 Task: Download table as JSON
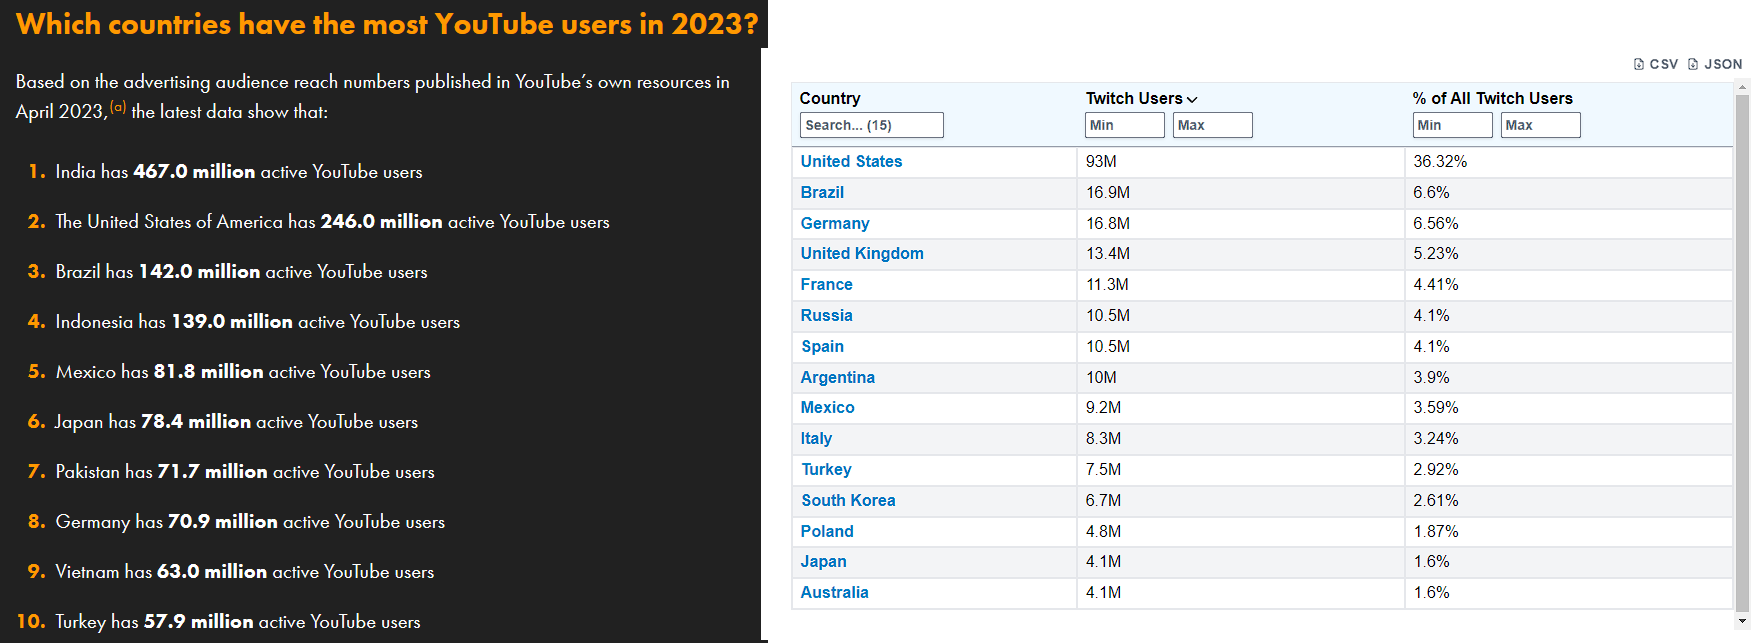click(1715, 64)
